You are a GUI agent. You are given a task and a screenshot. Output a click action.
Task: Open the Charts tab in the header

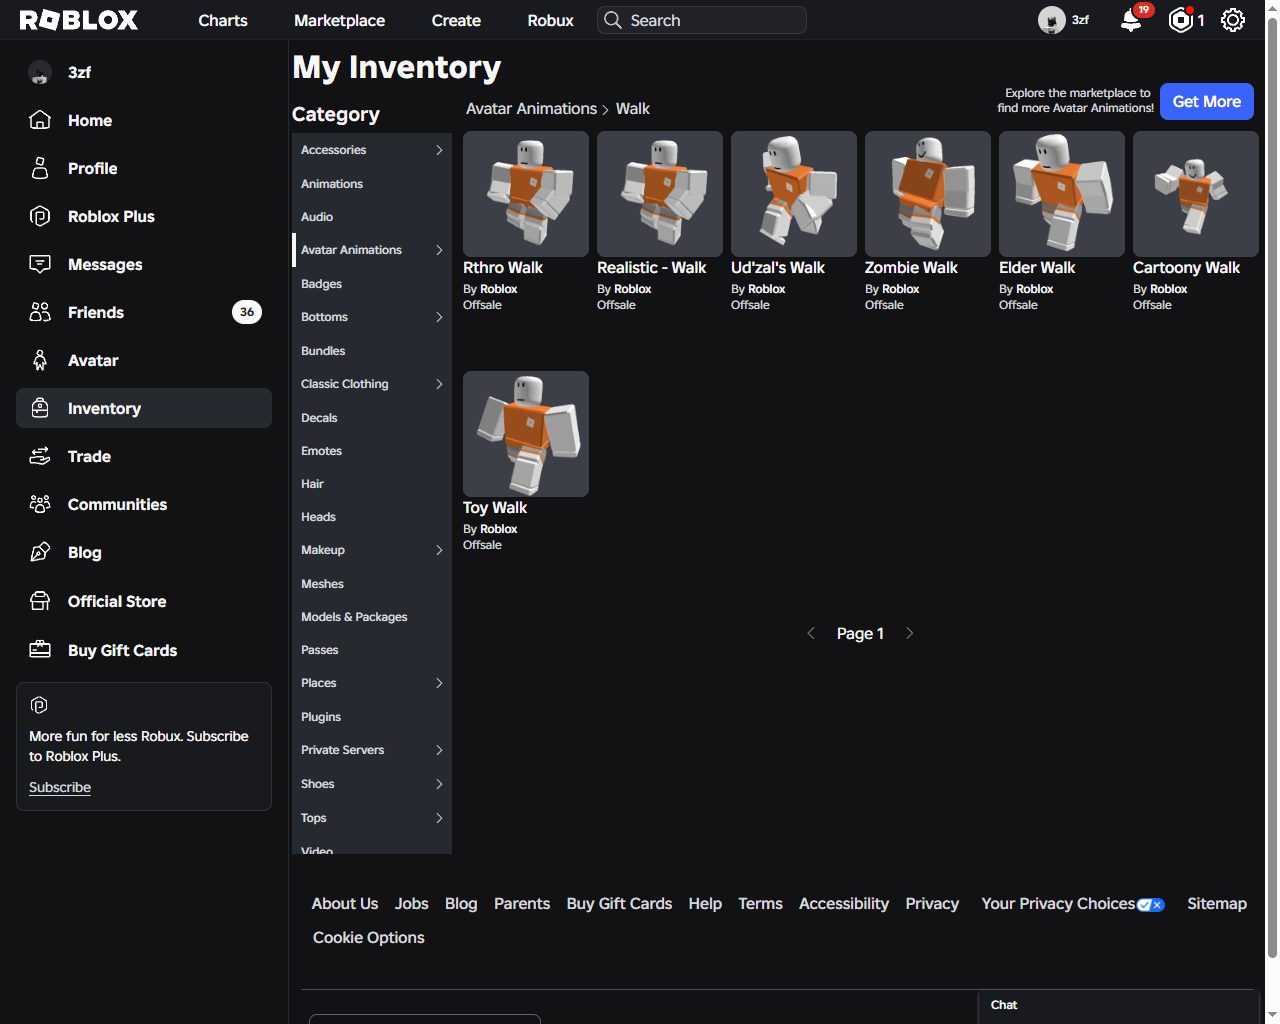point(223,20)
